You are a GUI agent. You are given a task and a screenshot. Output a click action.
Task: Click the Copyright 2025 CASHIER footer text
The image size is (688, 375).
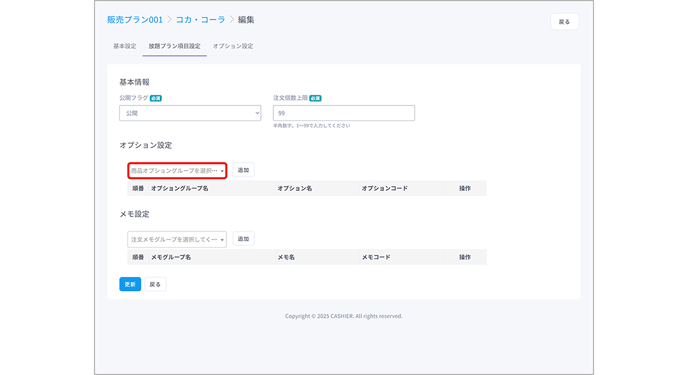click(x=344, y=316)
